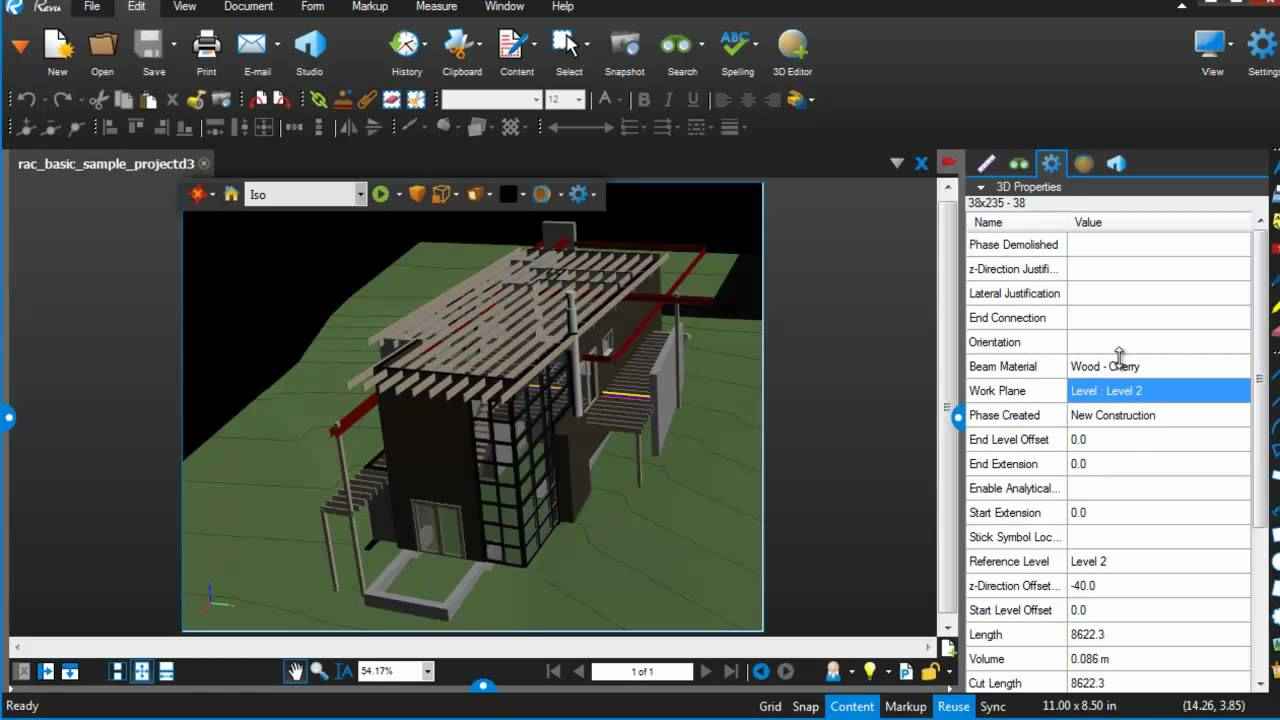
Task: Toggle Snap in the status bar
Action: click(805, 706)
